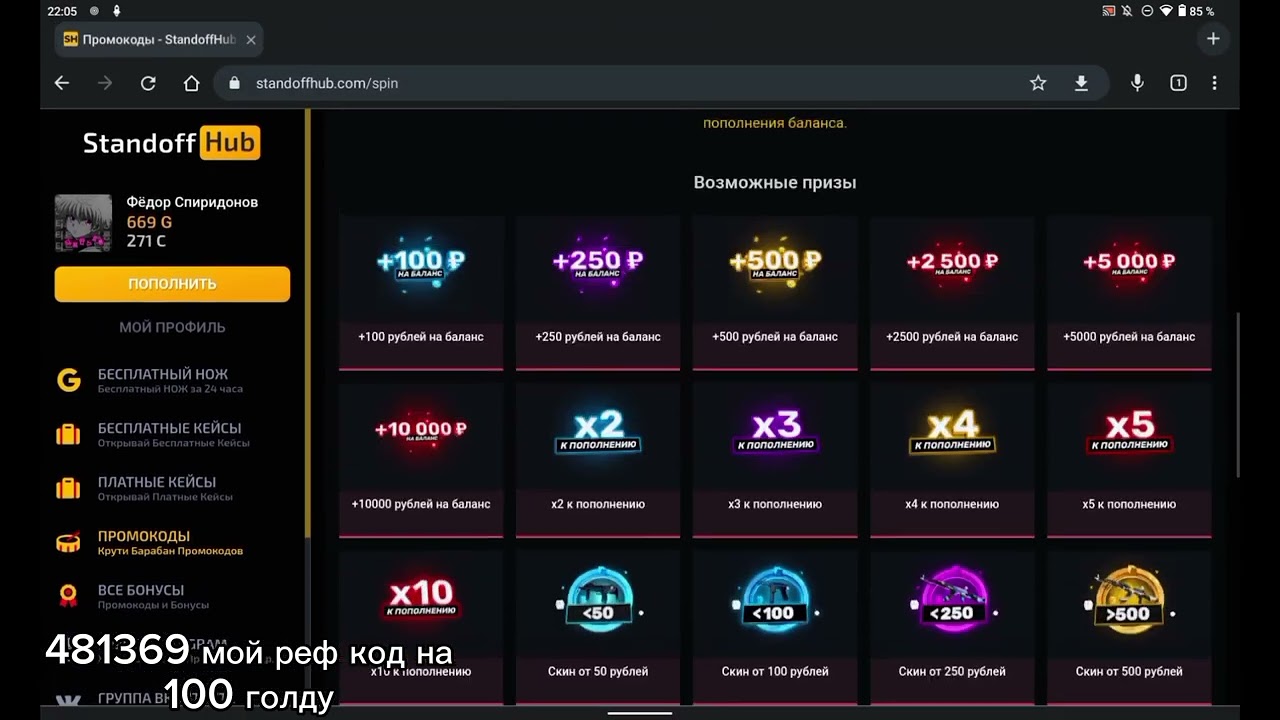
Task: Click the <50 skin prize badge
Action: 598,602
